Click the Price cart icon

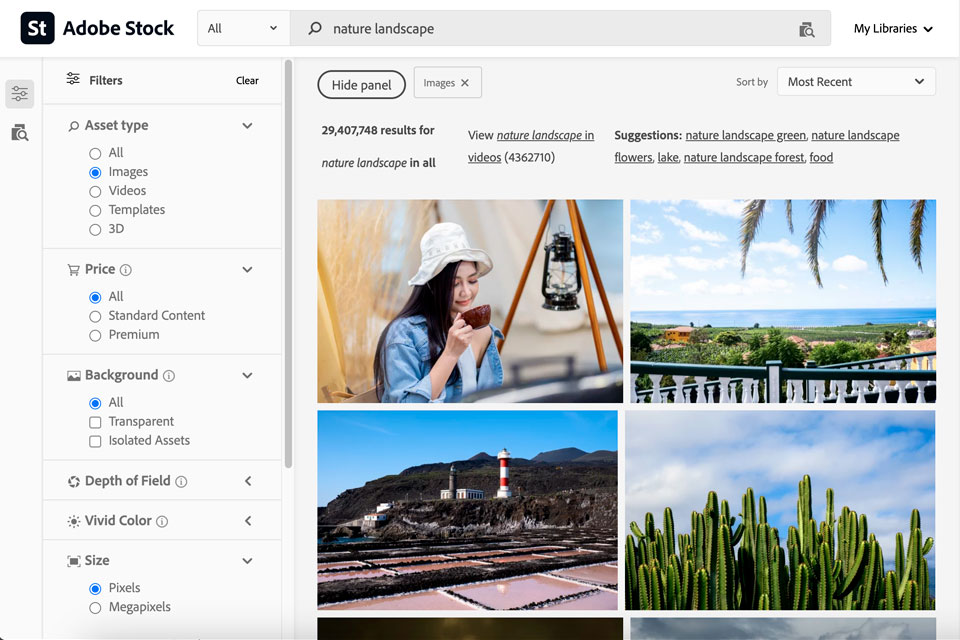(73, 270)
